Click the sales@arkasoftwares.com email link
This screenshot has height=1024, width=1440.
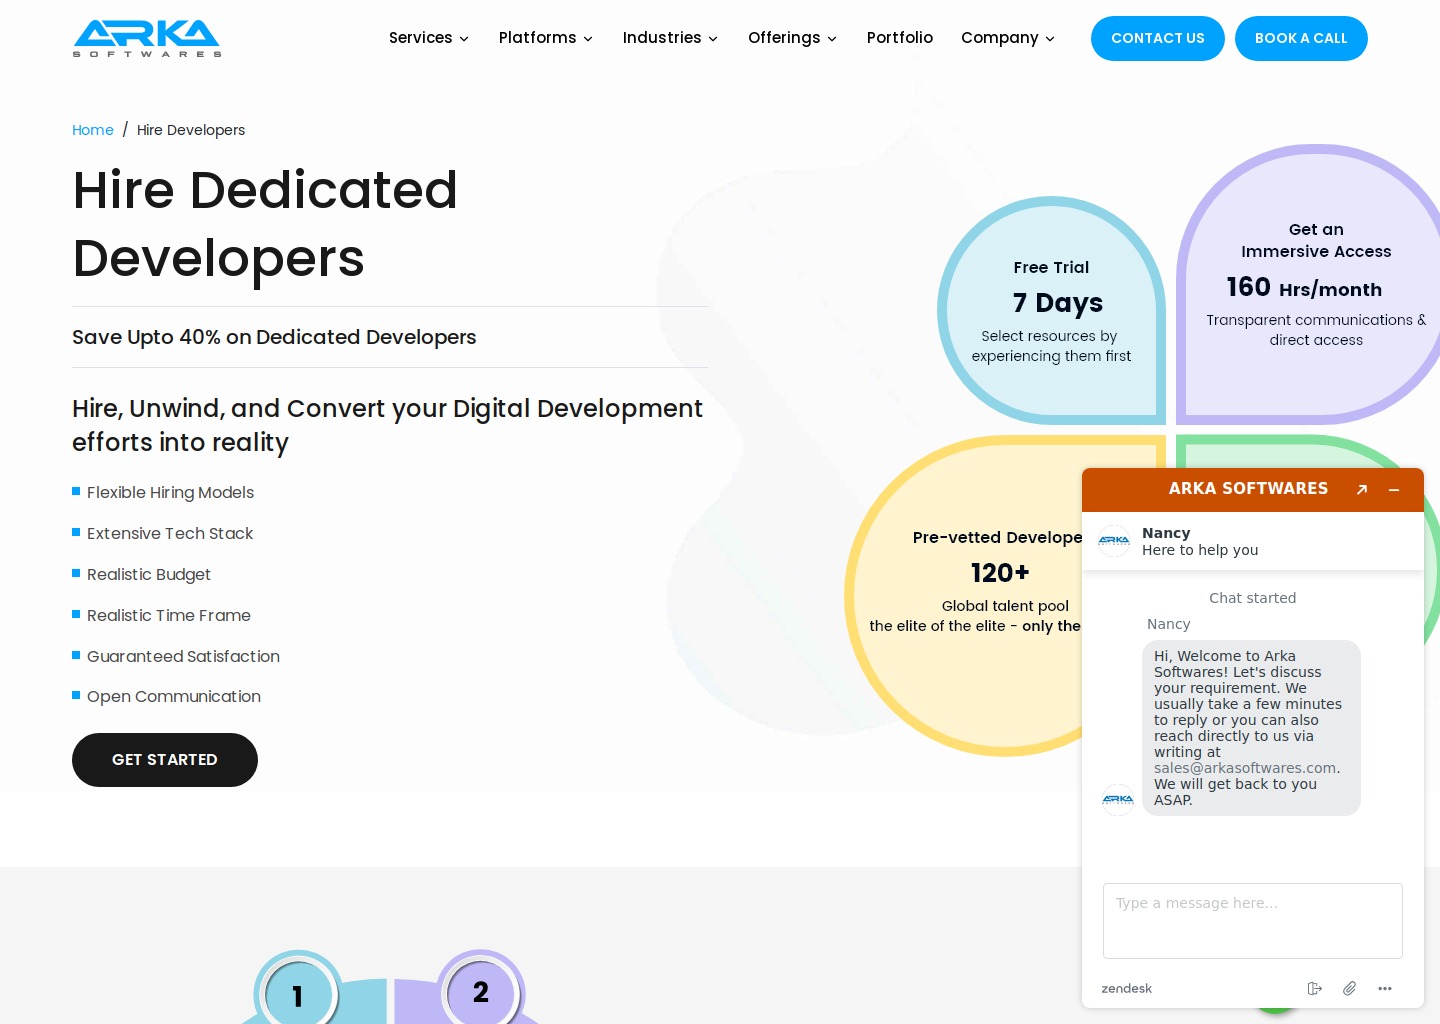[1245, 768]
